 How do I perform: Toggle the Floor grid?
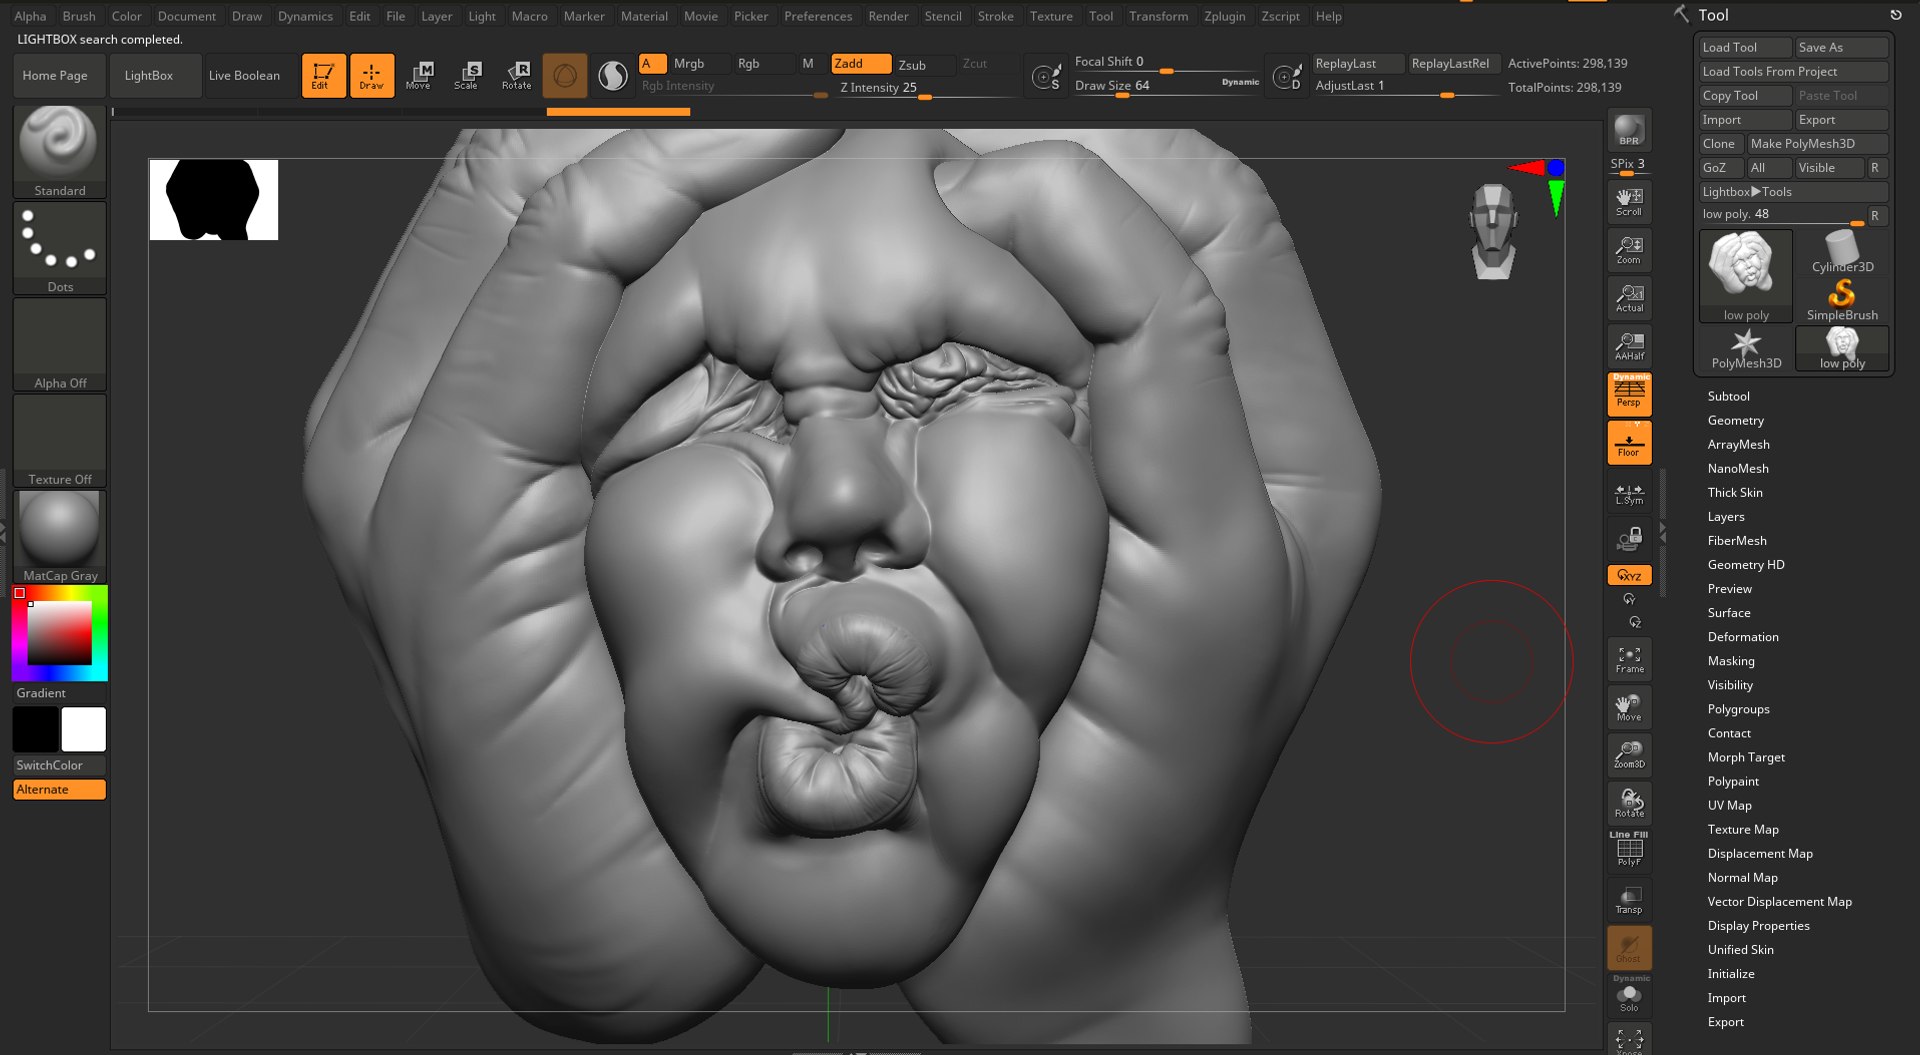[1629, 442]
